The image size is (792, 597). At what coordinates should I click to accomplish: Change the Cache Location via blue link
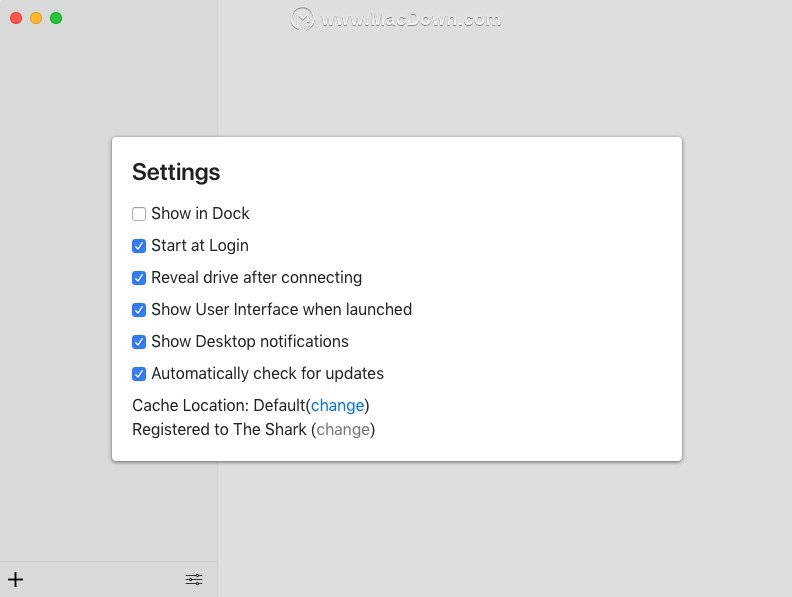(x=337, y=406)
